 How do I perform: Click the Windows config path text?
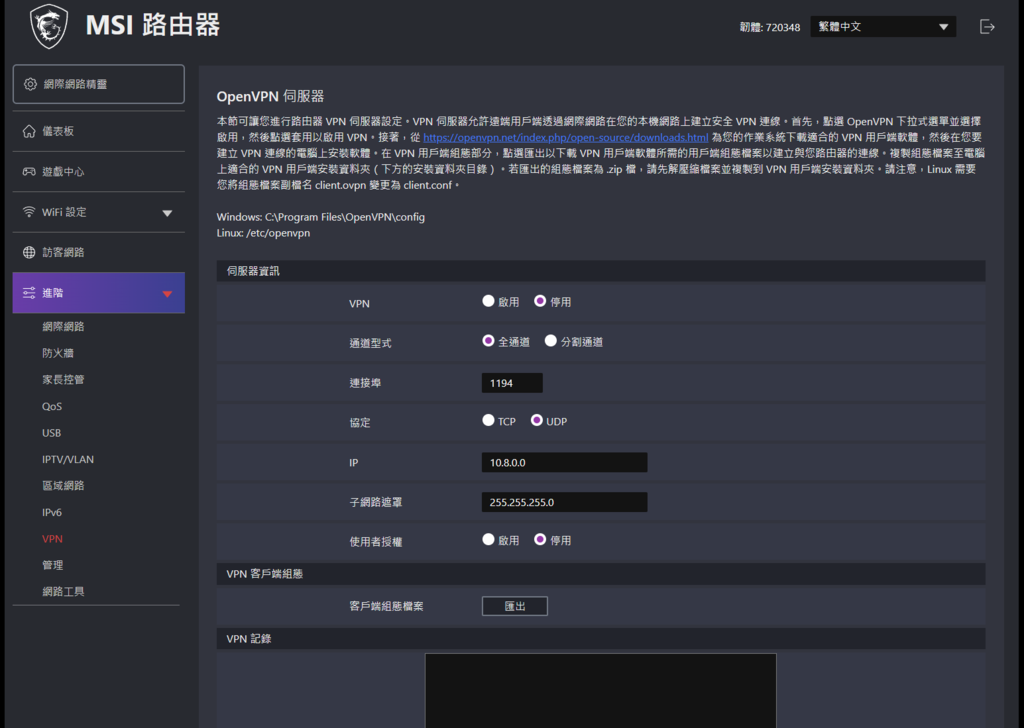(321, 217)
